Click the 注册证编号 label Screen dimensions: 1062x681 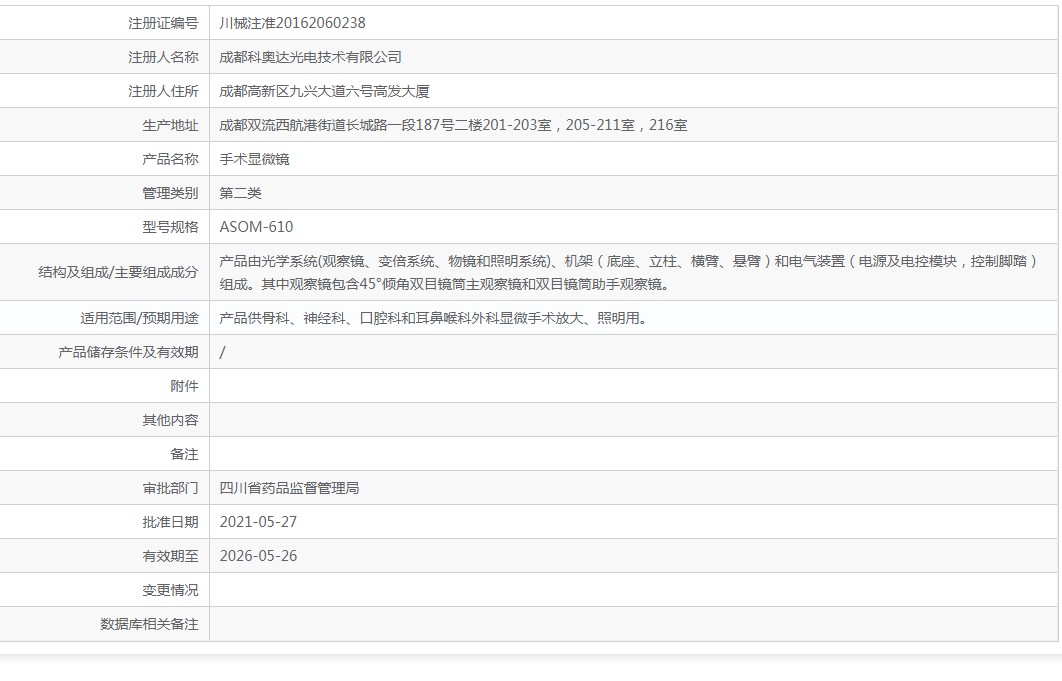pyautogui.click(x=163, y=23)
